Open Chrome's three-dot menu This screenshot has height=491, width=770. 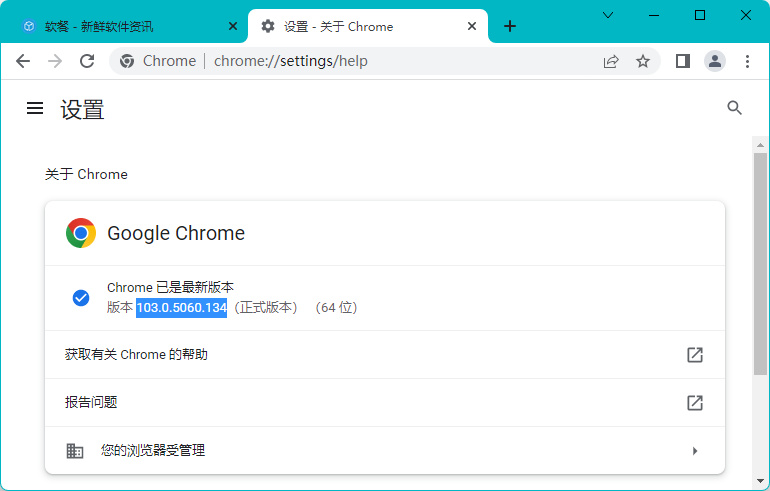tap(747, 61)
